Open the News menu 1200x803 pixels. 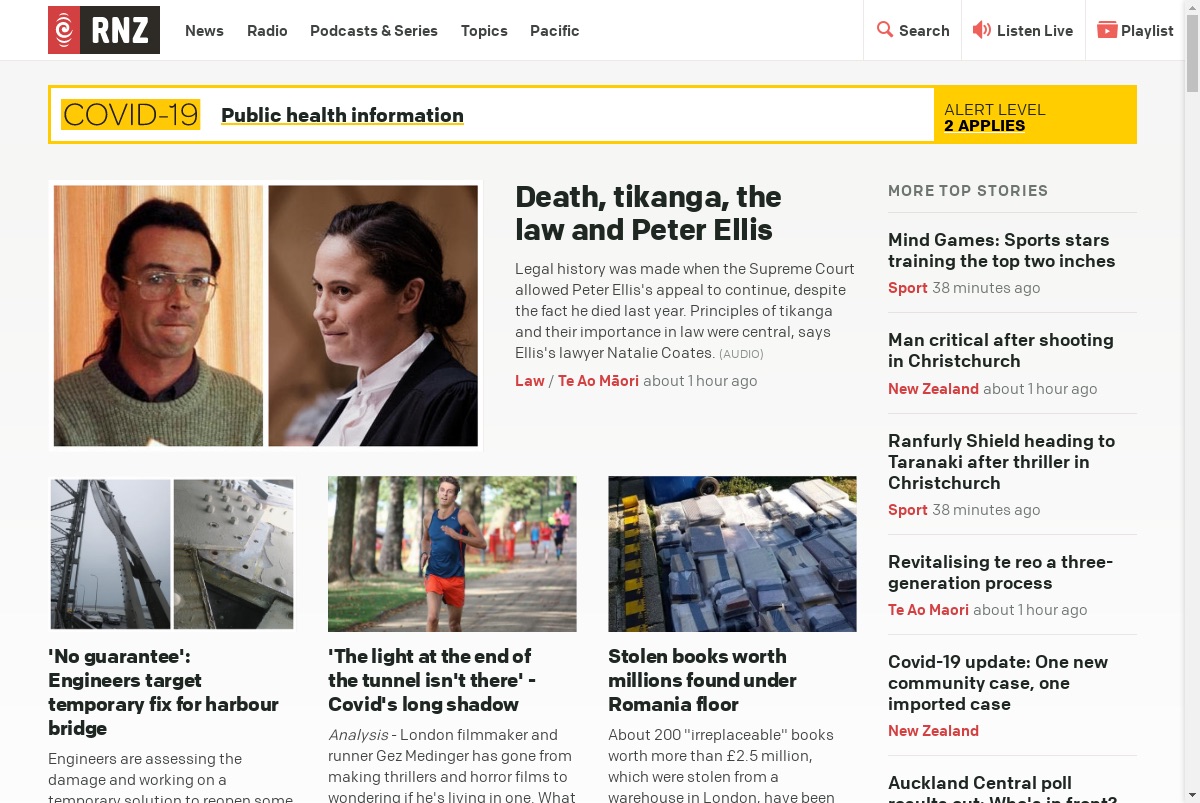[x=204, y=30]
